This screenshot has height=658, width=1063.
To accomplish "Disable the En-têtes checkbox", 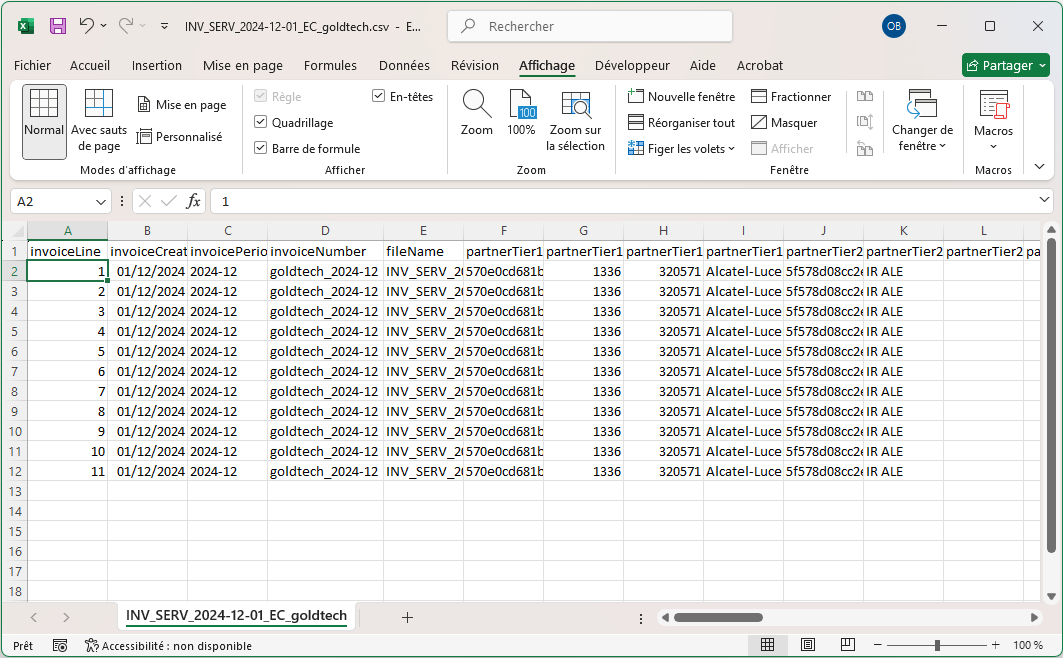I will [379, 97].
